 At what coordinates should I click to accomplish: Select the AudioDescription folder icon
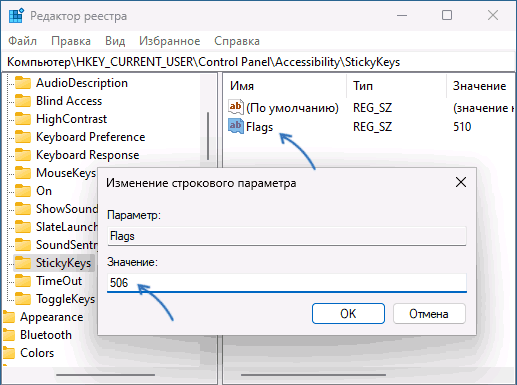23,83
